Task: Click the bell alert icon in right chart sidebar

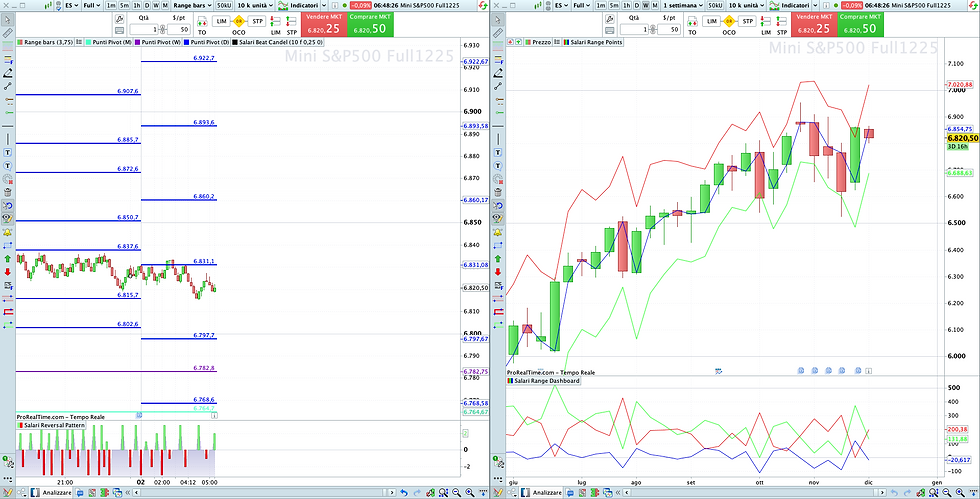Action: 498,232
